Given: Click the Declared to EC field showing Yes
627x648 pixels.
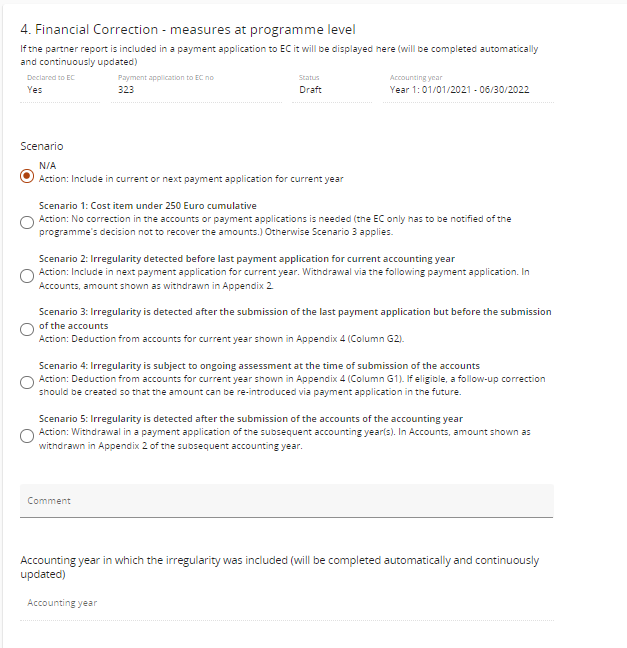Looking at the screenshot, I should 60,90.
